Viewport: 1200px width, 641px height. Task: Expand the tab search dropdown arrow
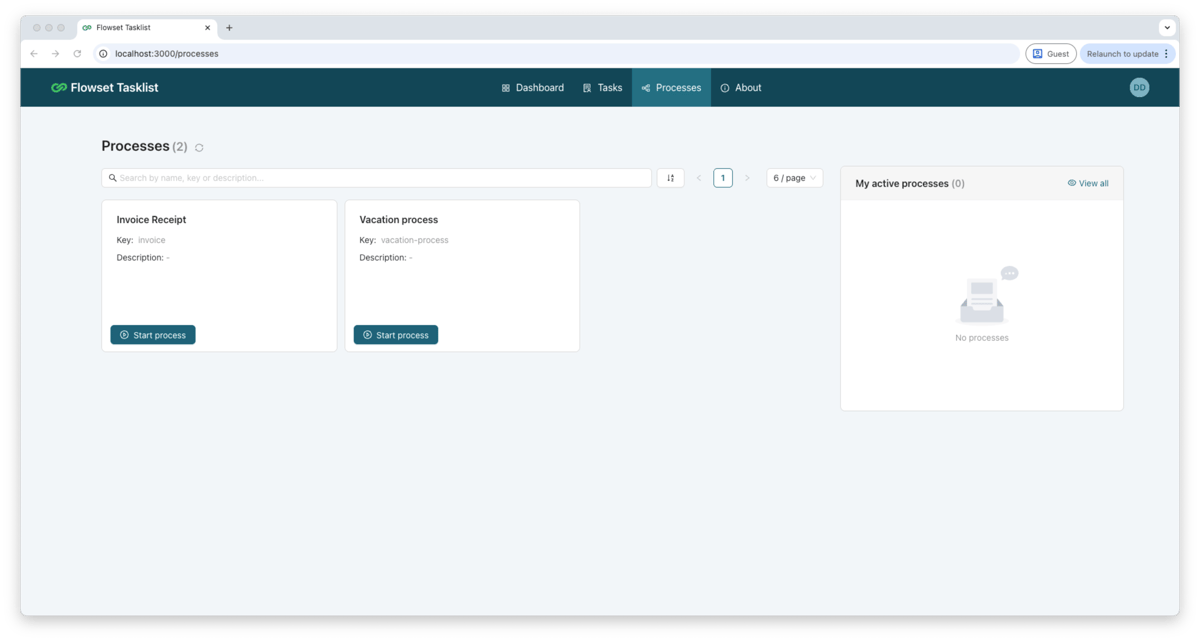tap(1167, 28)
